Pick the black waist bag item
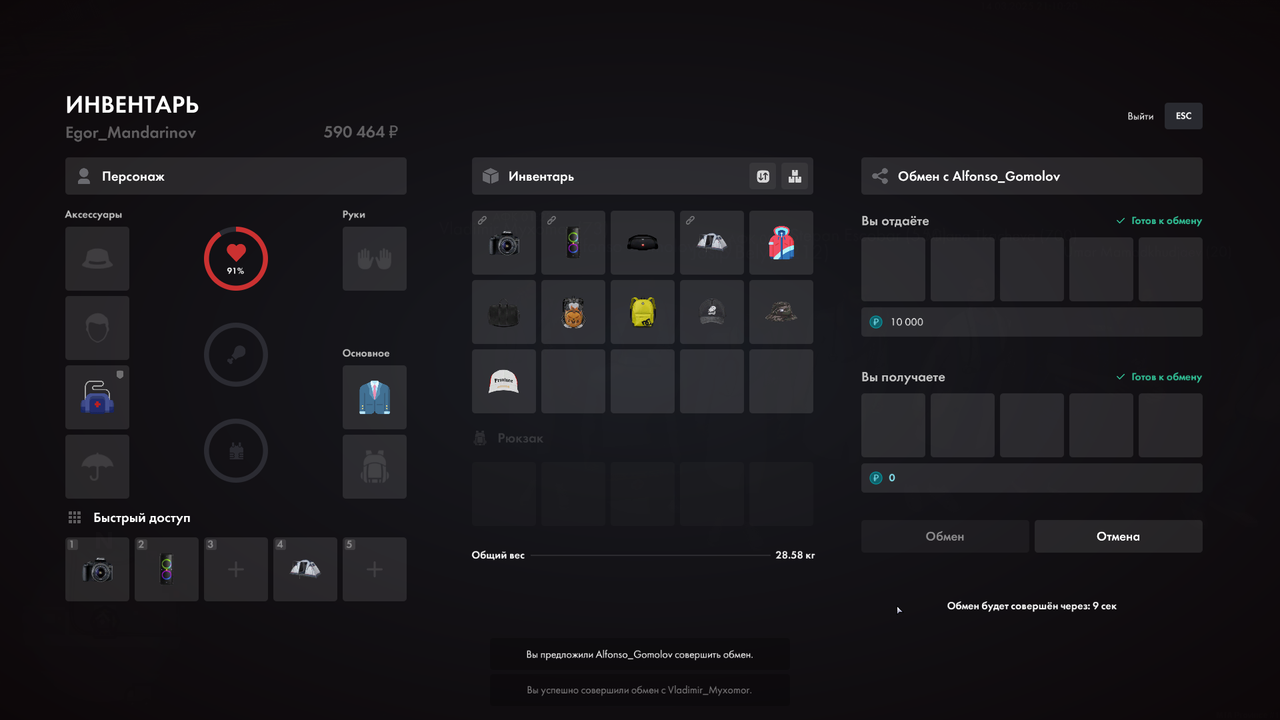Image resolution: width=1280 pixels, height=720 pixels. 643,242
